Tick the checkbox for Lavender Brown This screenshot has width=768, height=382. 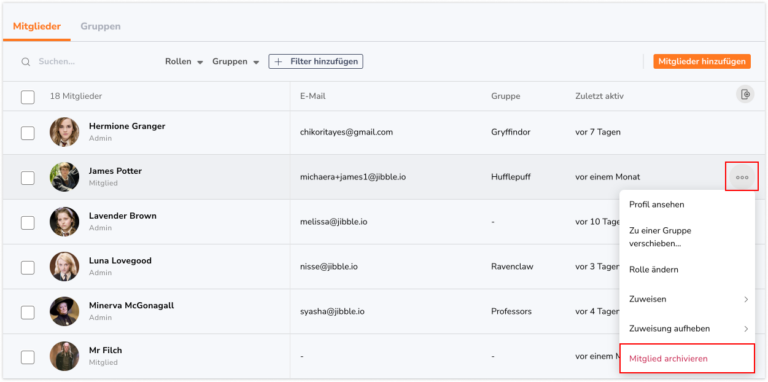[27, 222]
